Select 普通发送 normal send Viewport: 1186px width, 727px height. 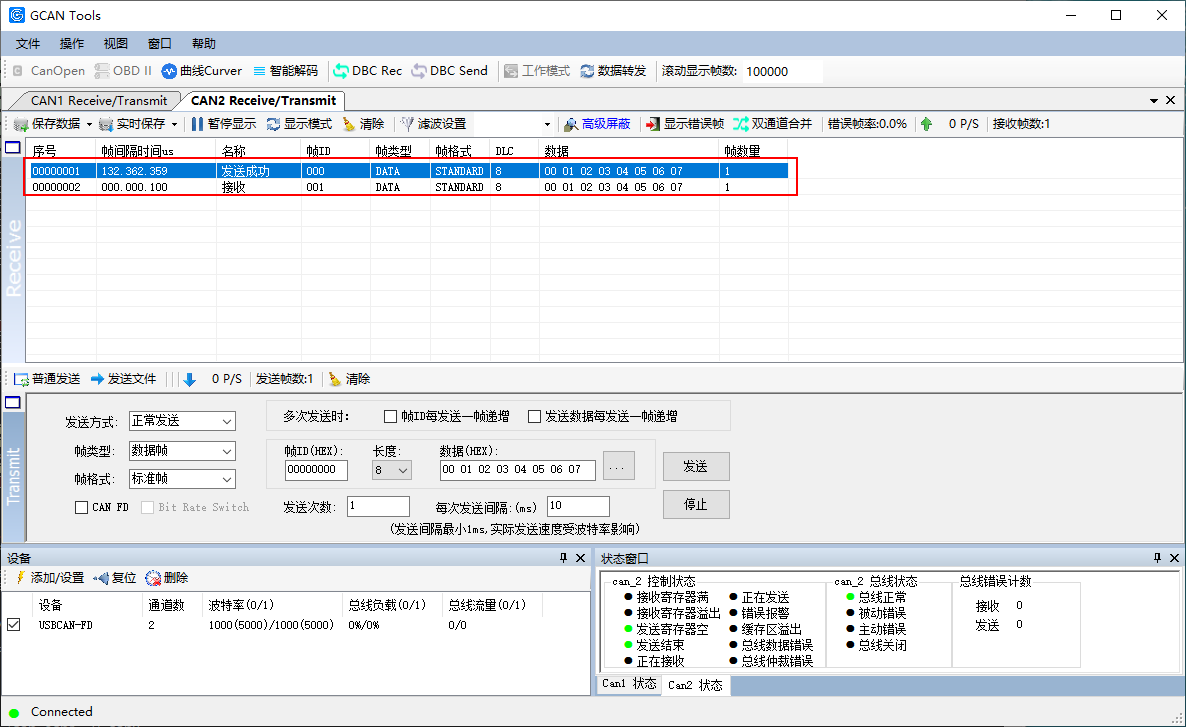click(47, 379)
